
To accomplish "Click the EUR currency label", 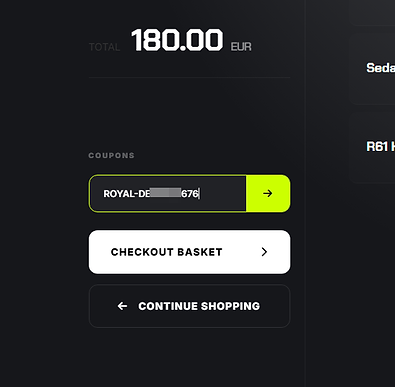I will tap(241, 47).
